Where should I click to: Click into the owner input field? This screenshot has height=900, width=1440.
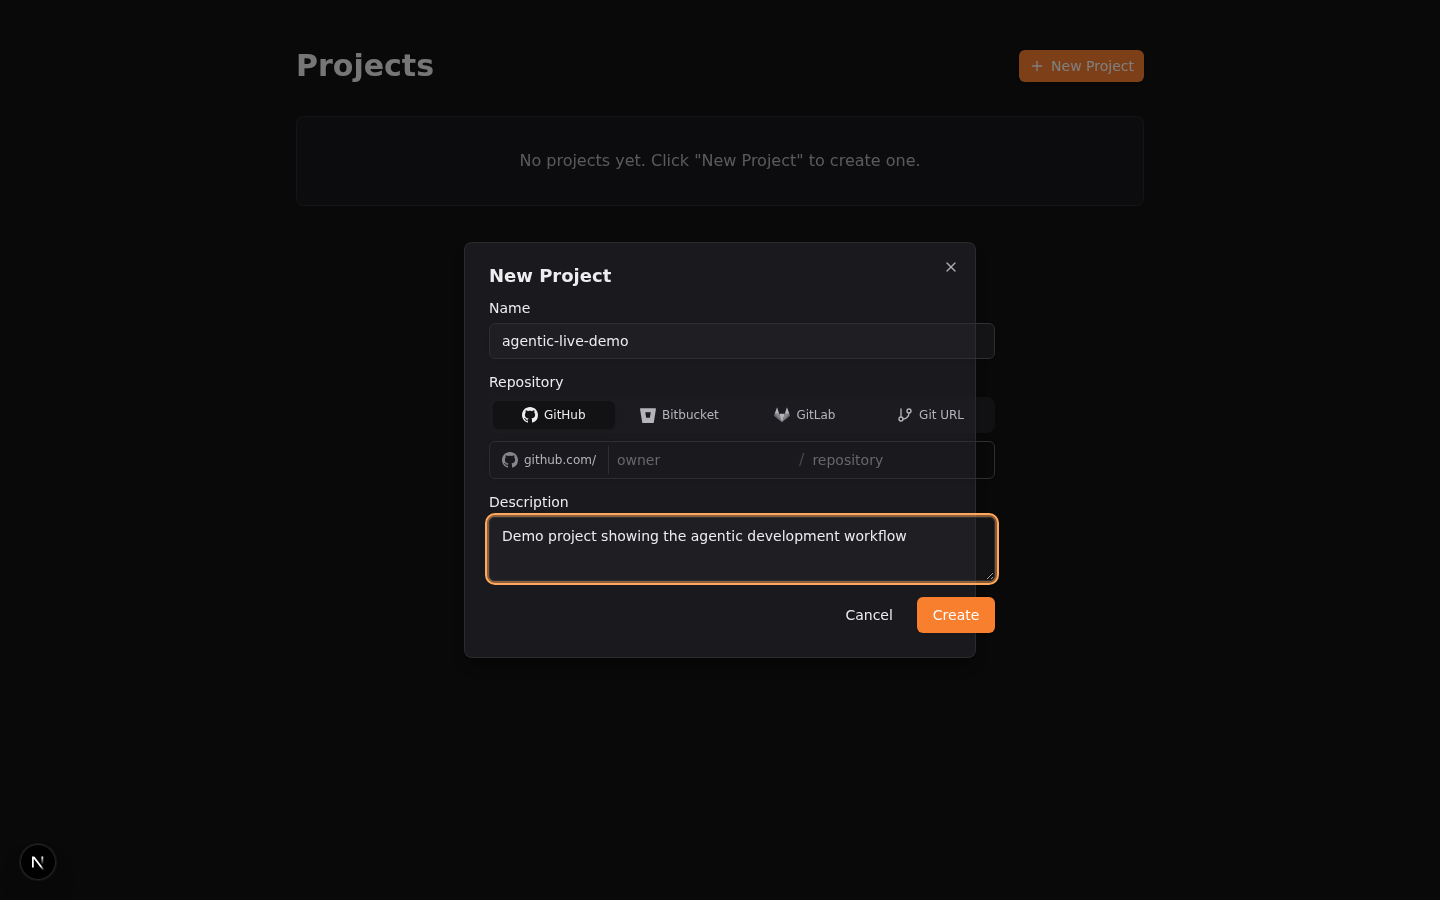(x=700, y=460)
